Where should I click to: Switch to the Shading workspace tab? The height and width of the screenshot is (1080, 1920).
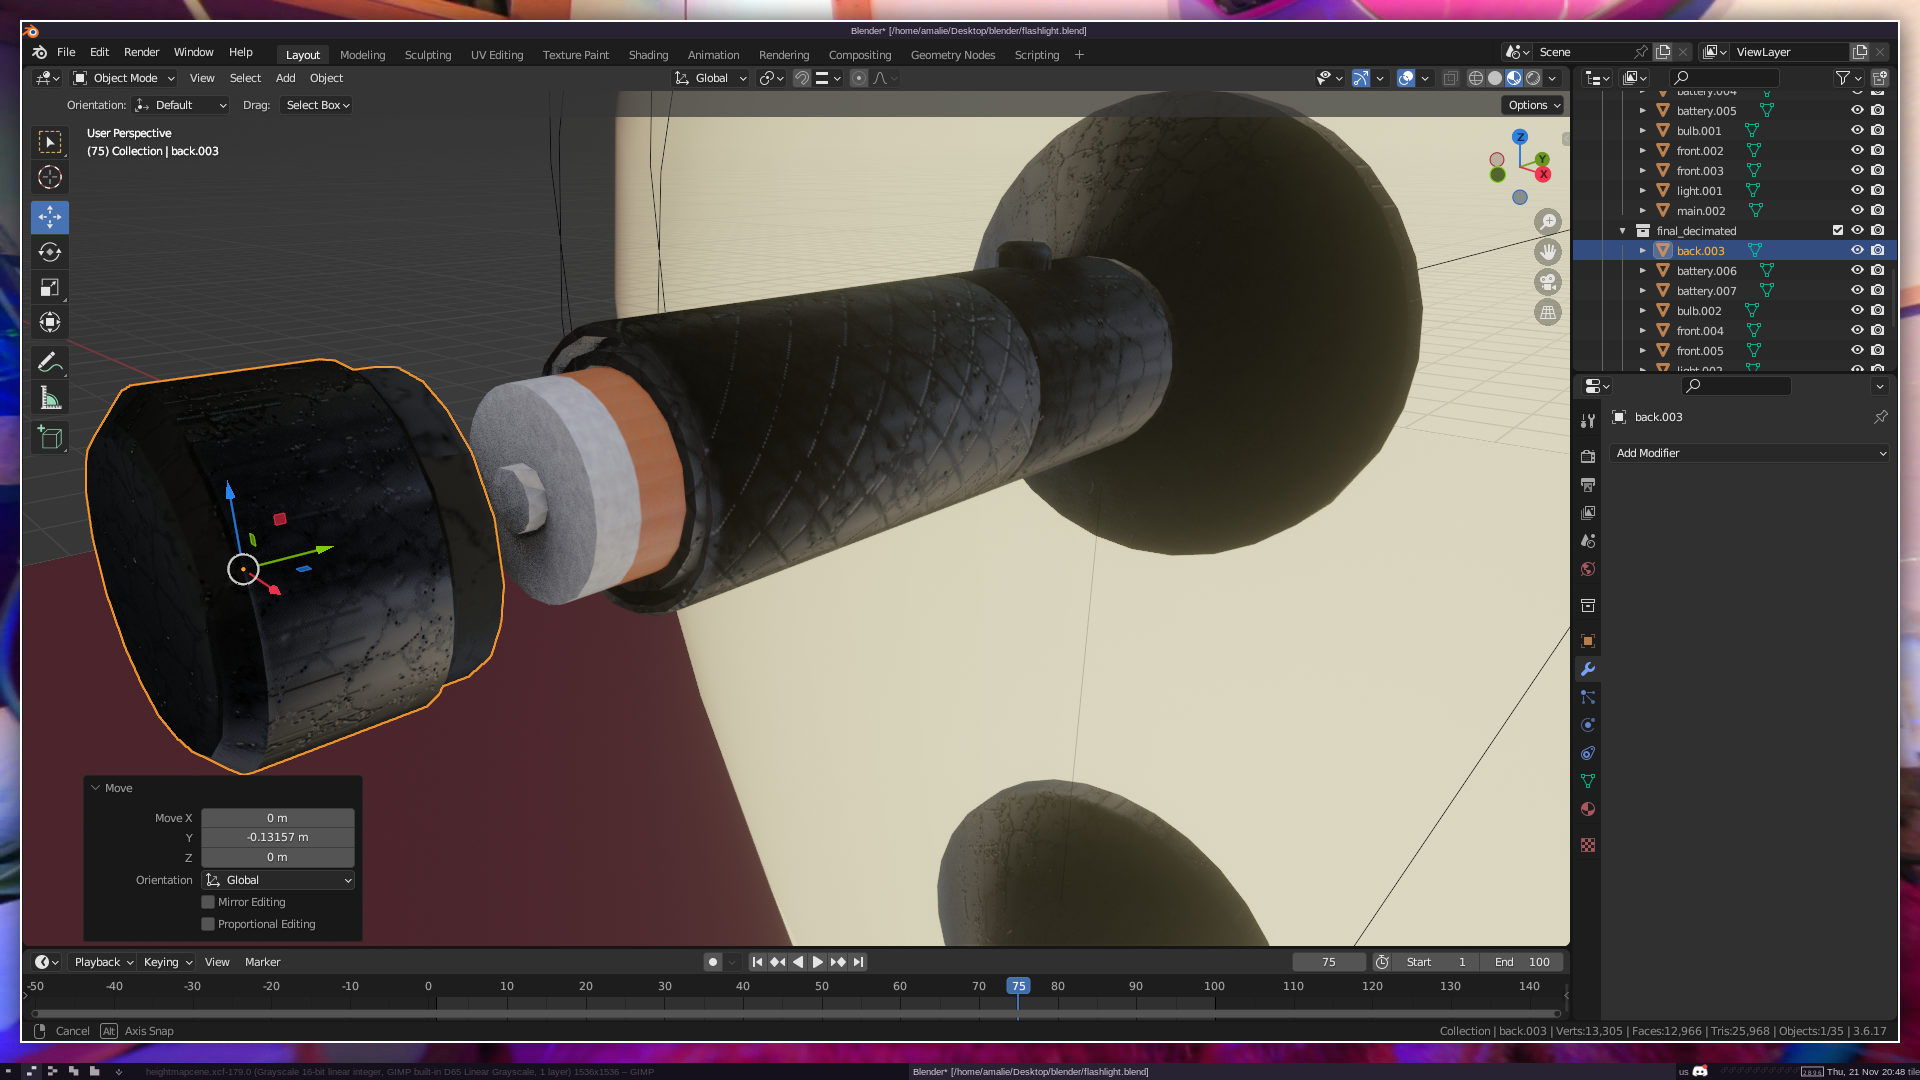[x=648, y=55]
